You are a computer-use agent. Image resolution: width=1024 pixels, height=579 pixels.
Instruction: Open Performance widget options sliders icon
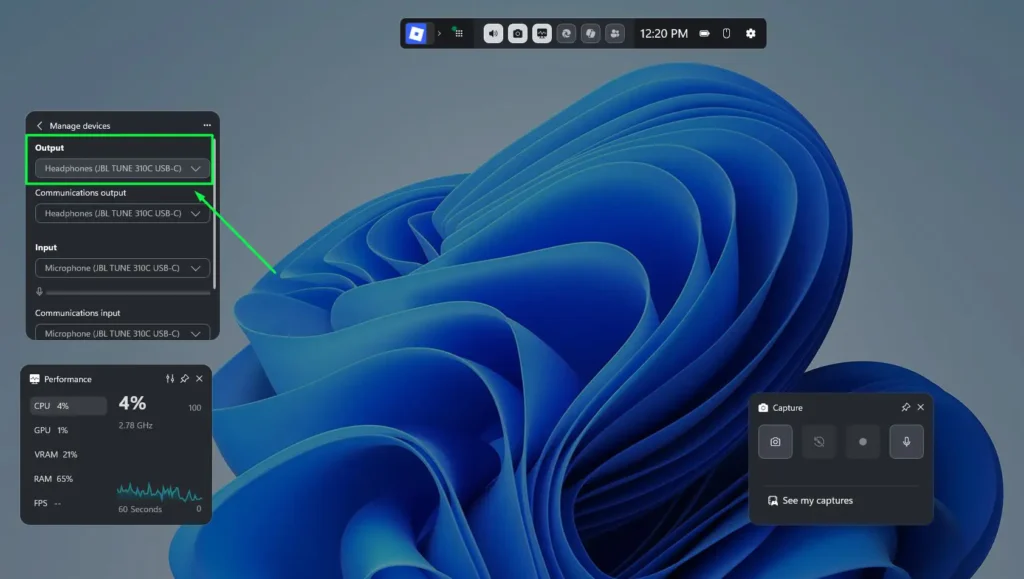coord(170,379)
